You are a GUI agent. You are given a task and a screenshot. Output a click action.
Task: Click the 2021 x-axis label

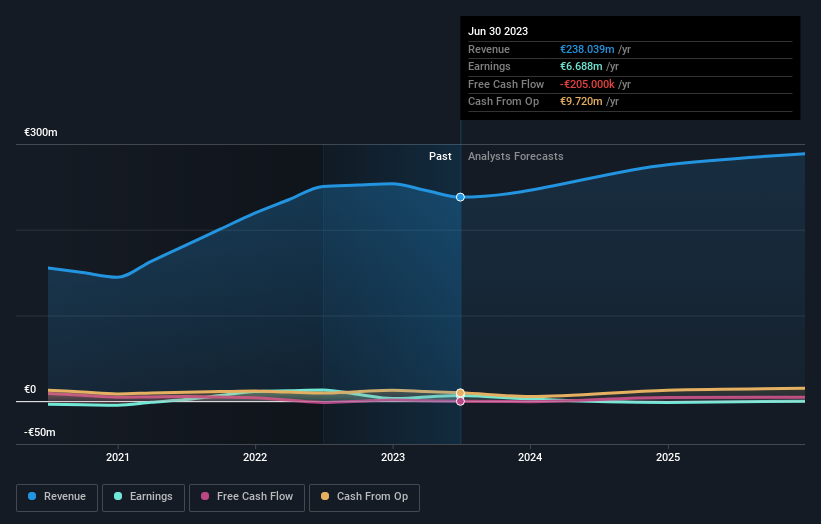118,457
